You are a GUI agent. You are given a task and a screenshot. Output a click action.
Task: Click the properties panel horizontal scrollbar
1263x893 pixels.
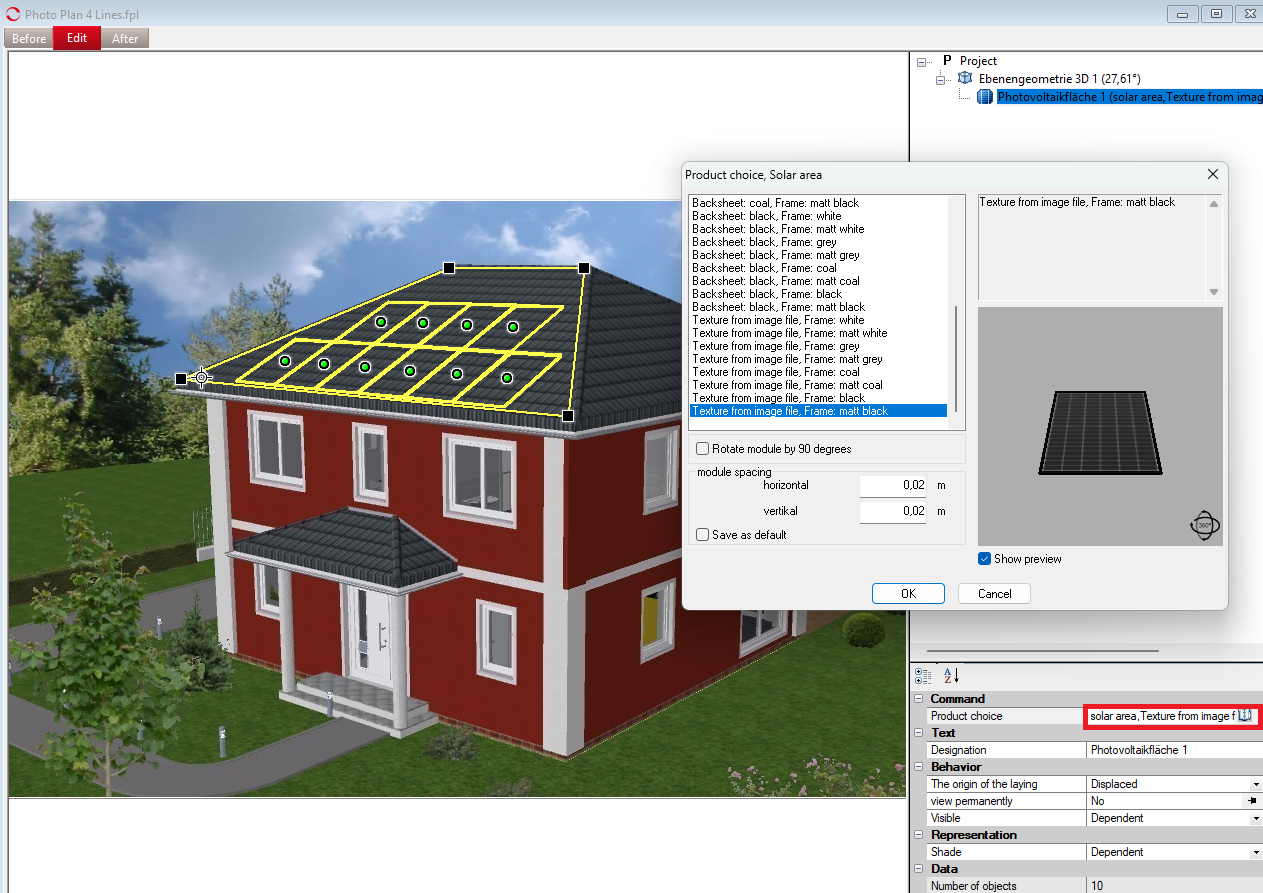coord(1042,651)
